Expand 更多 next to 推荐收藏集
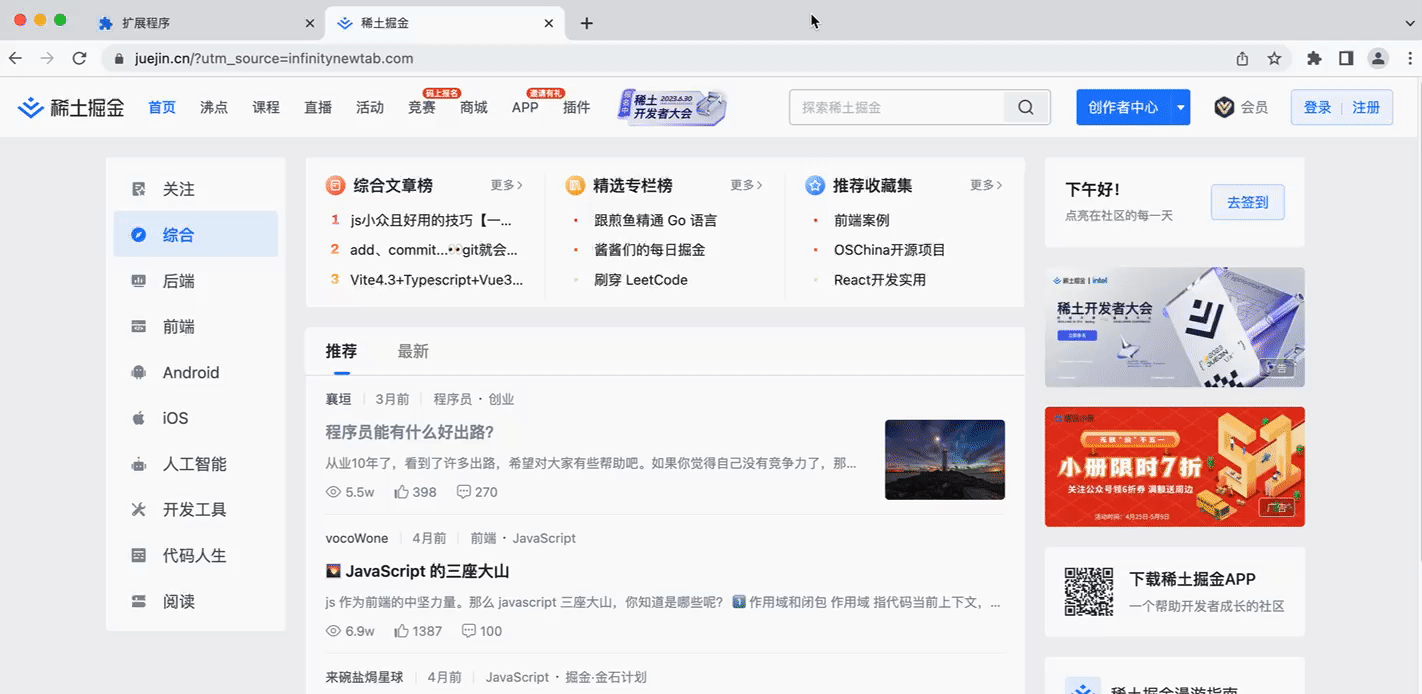Screen dimensions: 1422x694 tap(987, 185)
